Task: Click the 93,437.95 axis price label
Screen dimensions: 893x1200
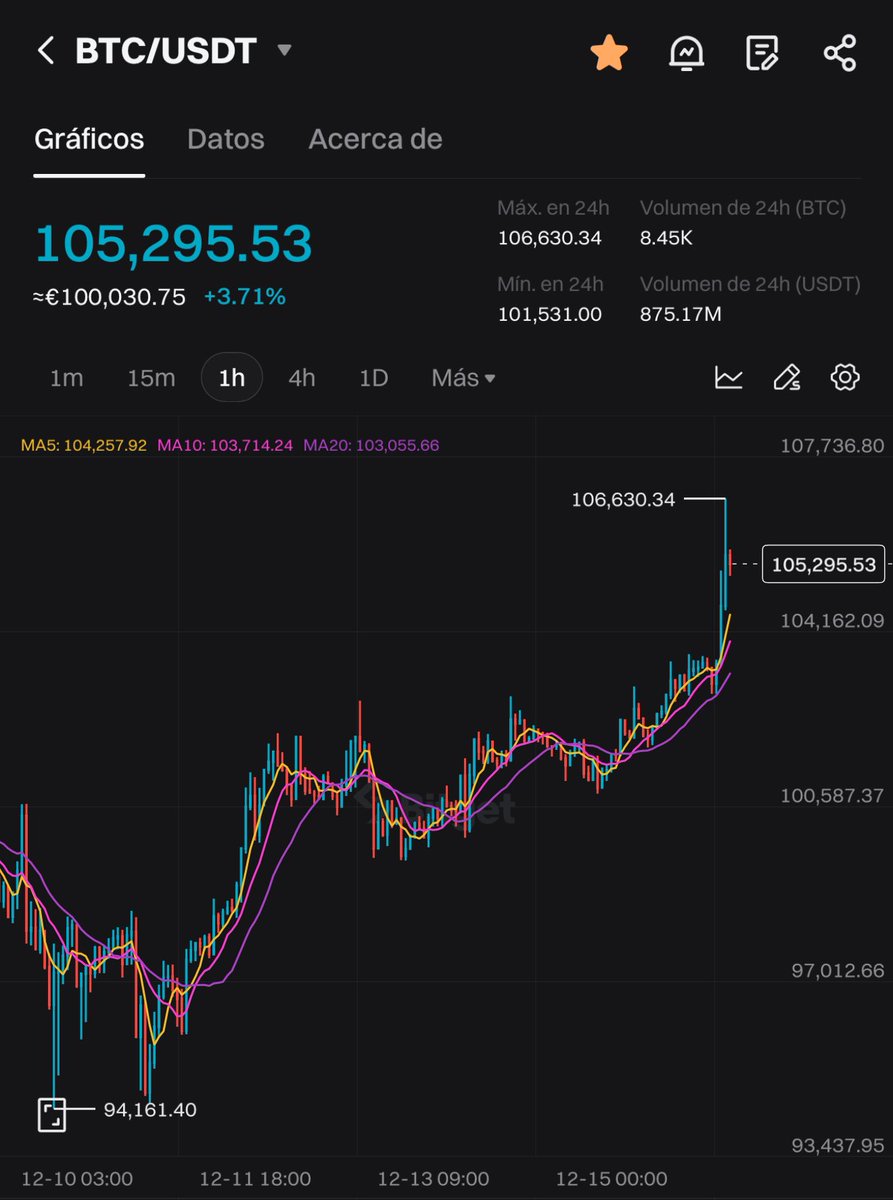Action: coord(837,1145)
